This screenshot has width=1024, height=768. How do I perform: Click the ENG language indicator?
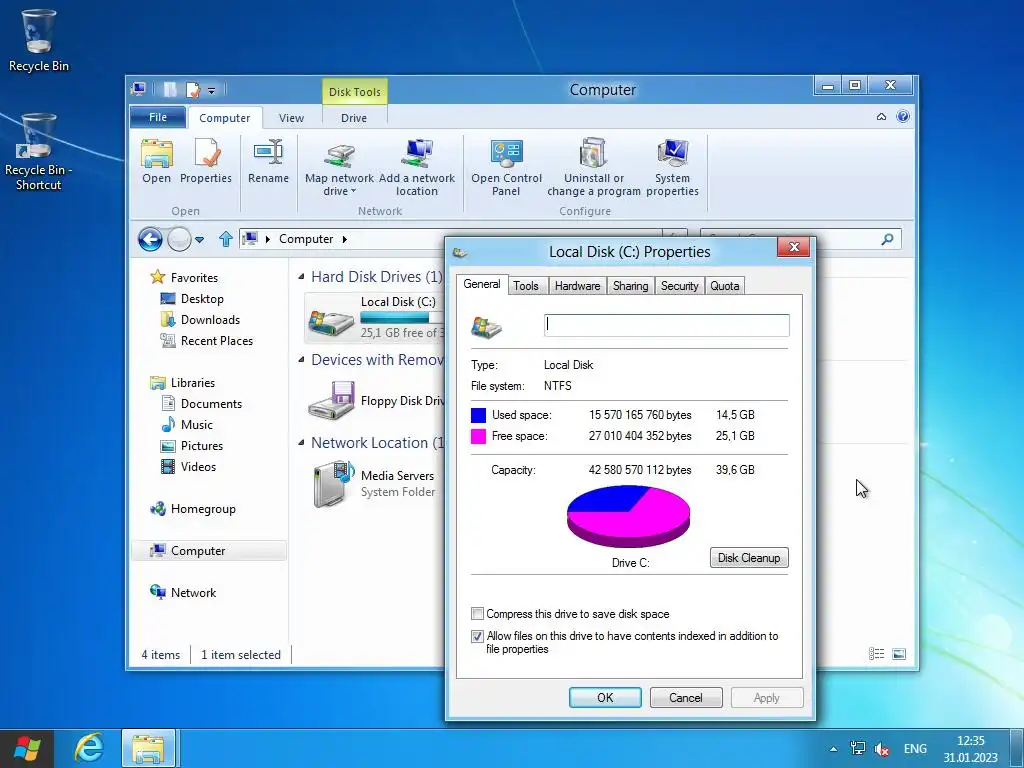click(915, 749)
